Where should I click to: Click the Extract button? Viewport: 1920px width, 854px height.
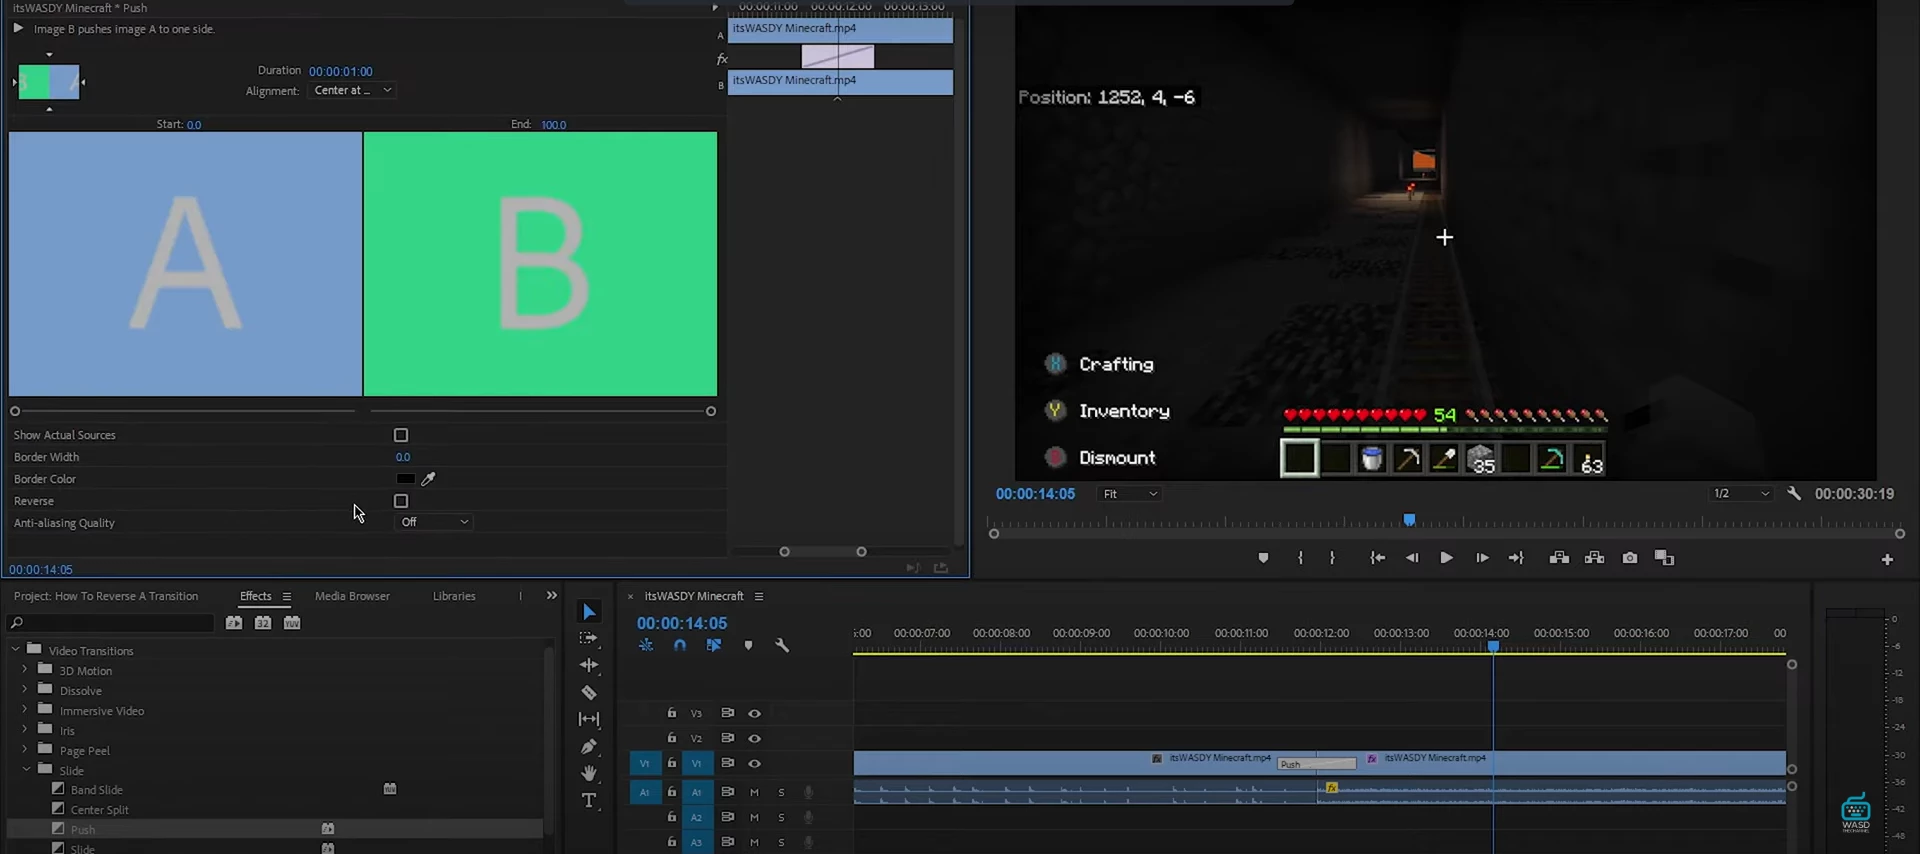click(x=1595, y=558)
